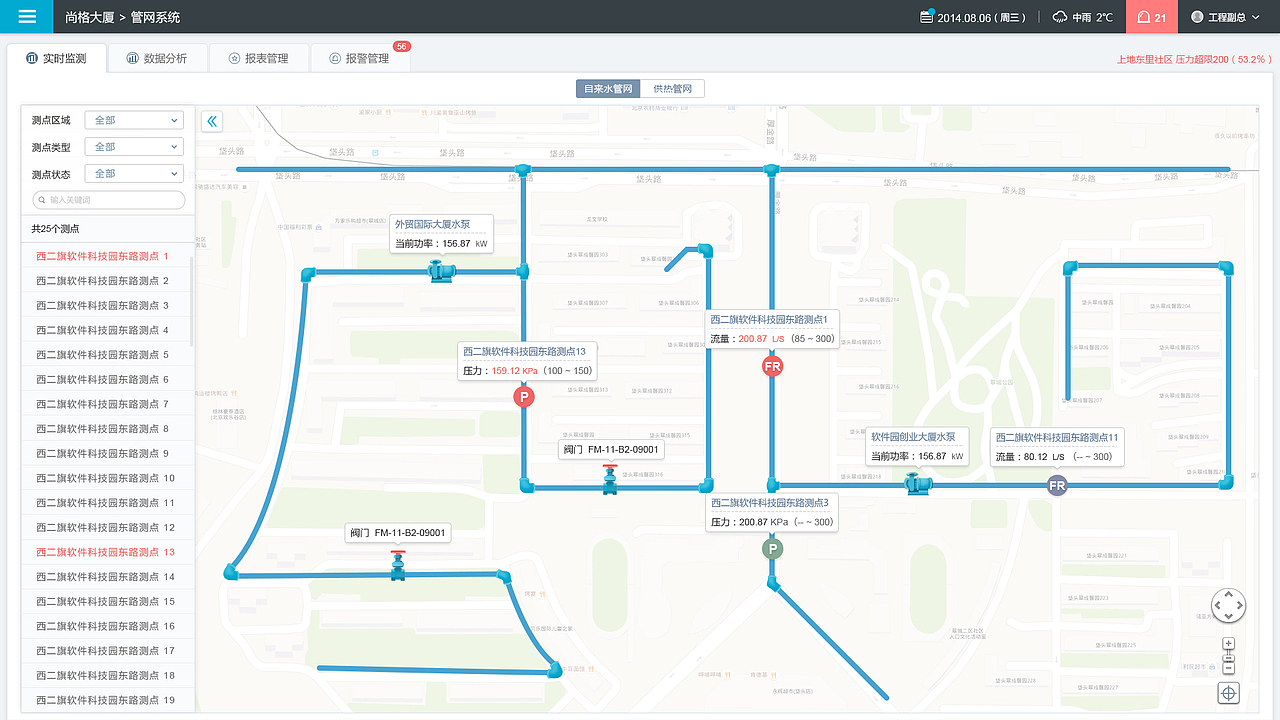The width and height of the screenshot is (1280, 720).
Task: Click 管网系统 in the breadcrumb
Action: [x=155, y=17]
